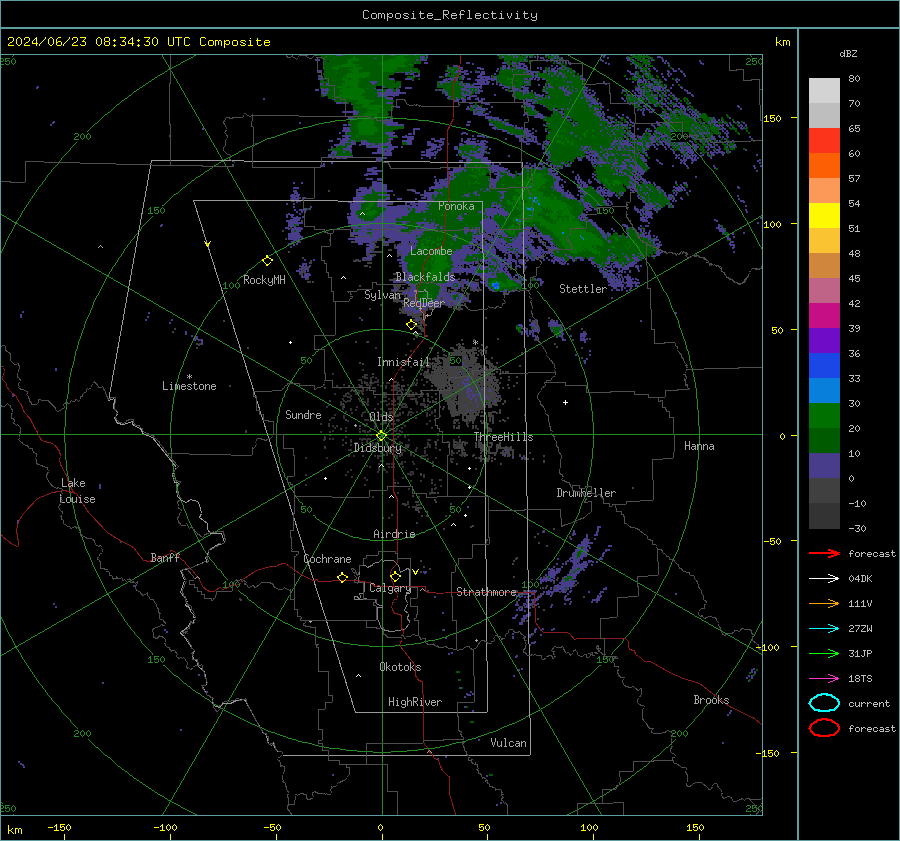Click the orange 111V arrow icon
The height and width of the screenshot is (841, 900).
(824, 603)
